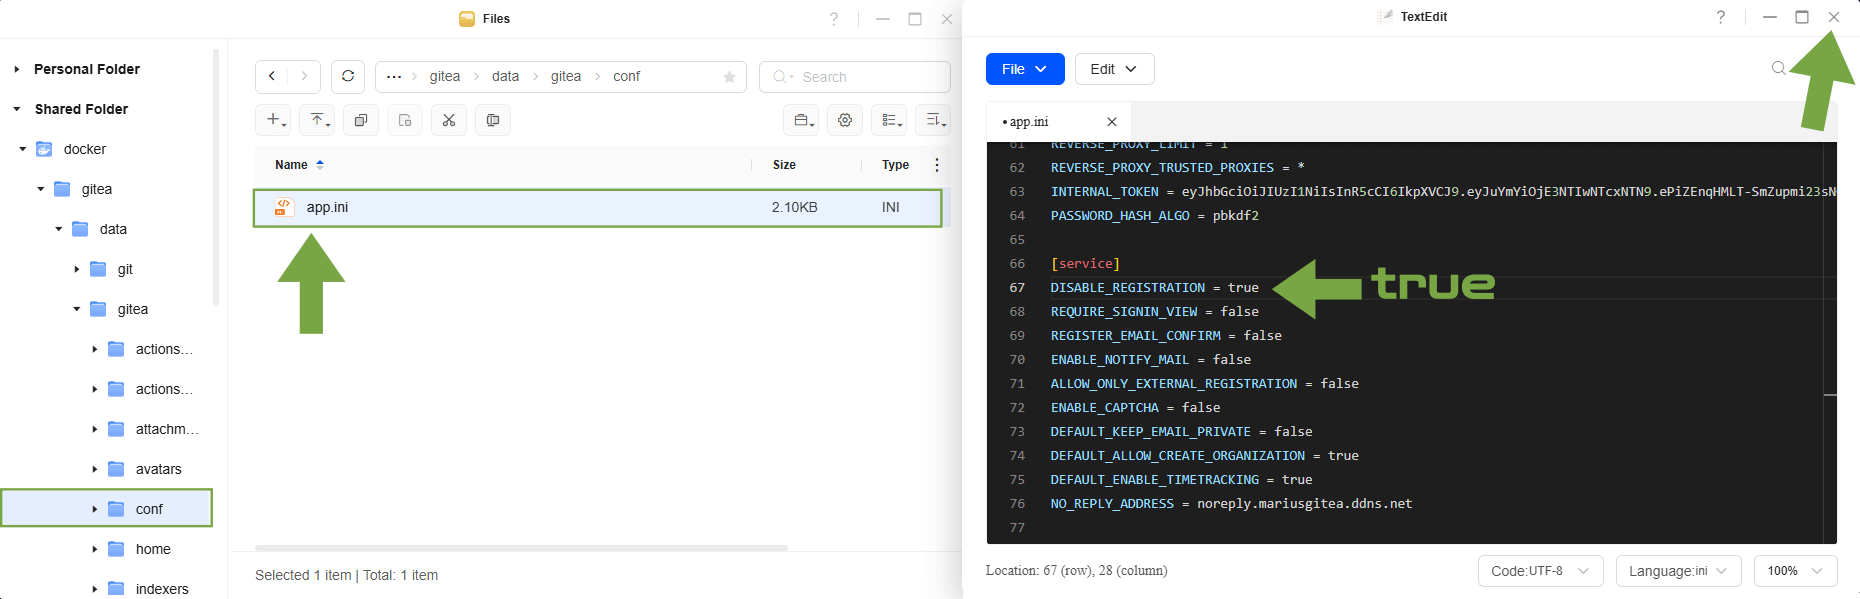Image resolution: width=1860 pixels, height=599 pixels.
Task: Click line number 70 in gutter
Action: point(1017,360)
